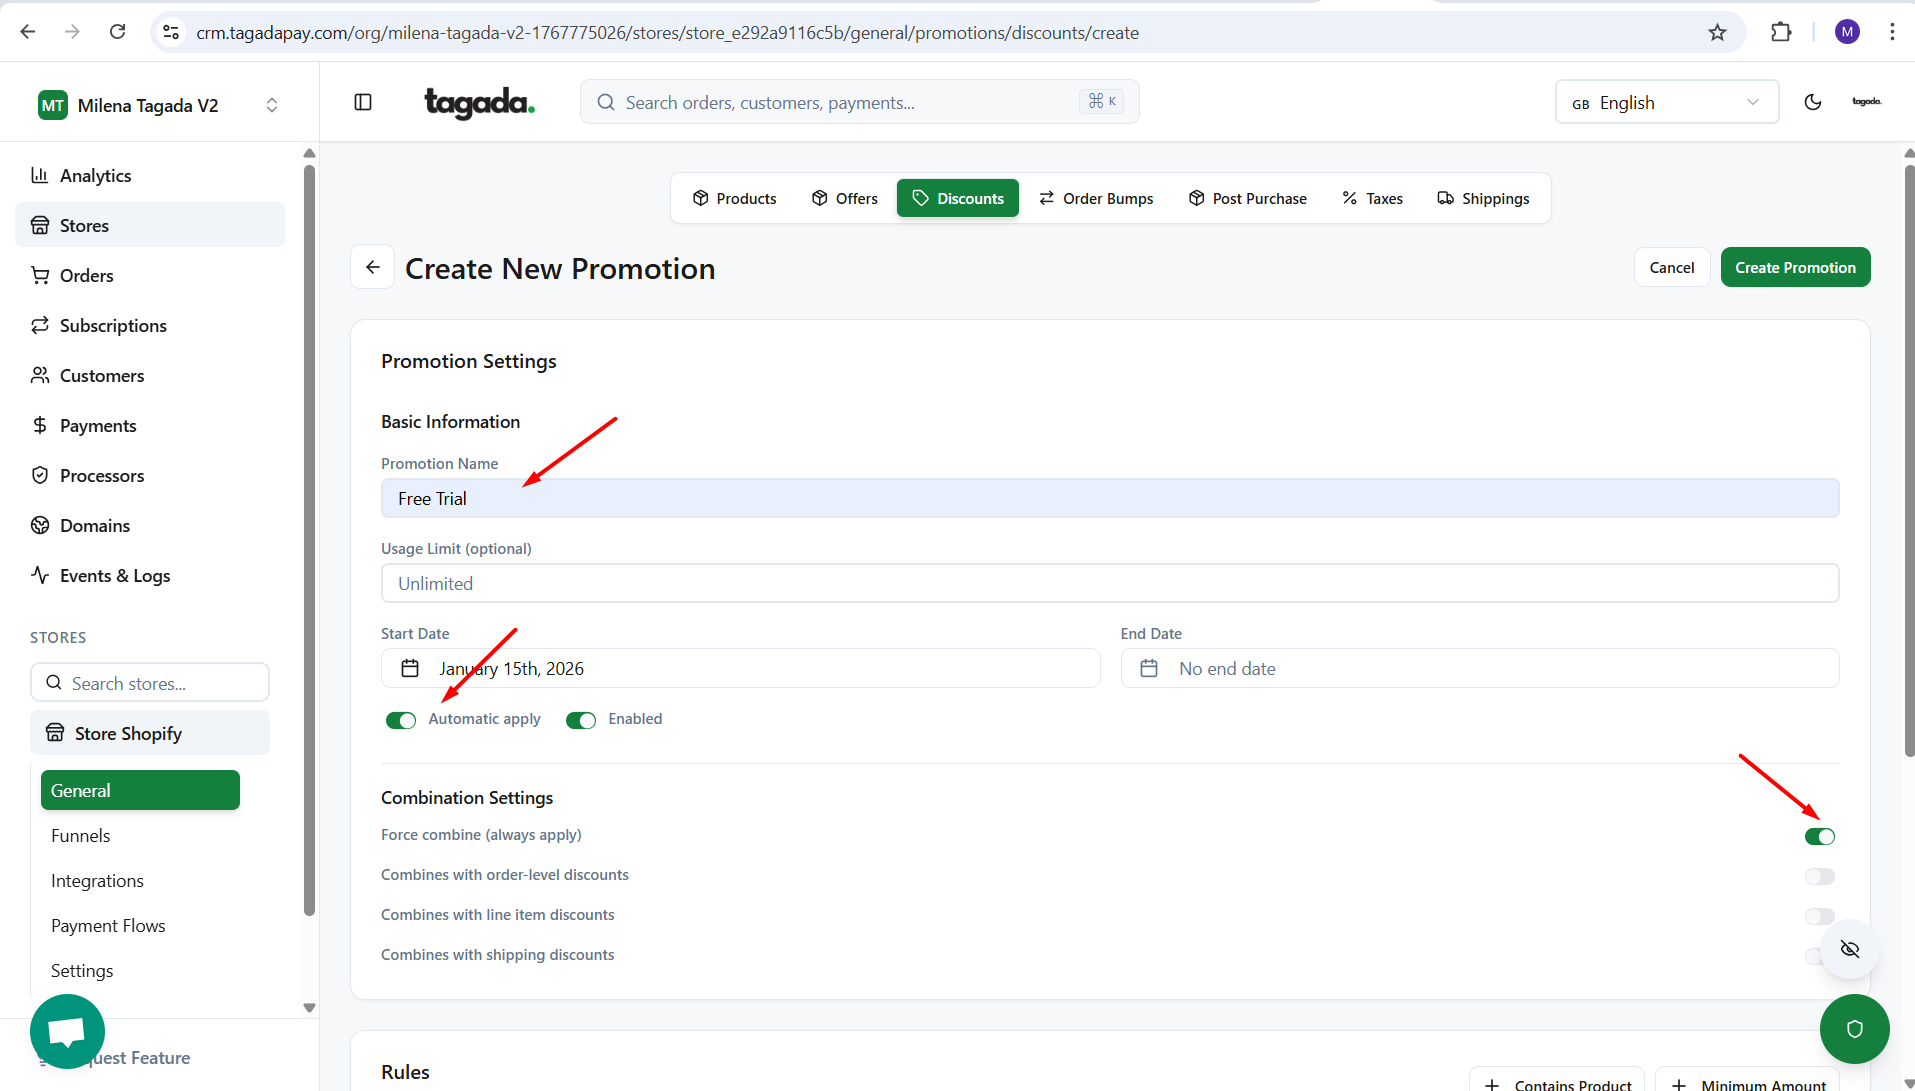Turn off the Enabled toggle

[x=581, y=720]
